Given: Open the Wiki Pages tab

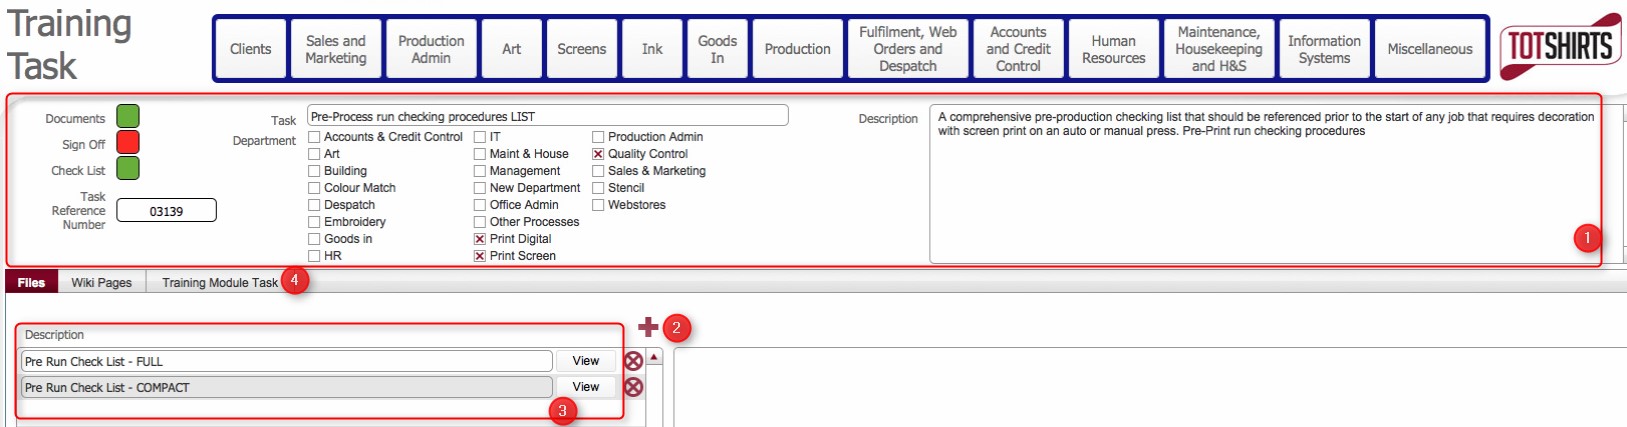Looking at the screenshot, I should [101, 282].
